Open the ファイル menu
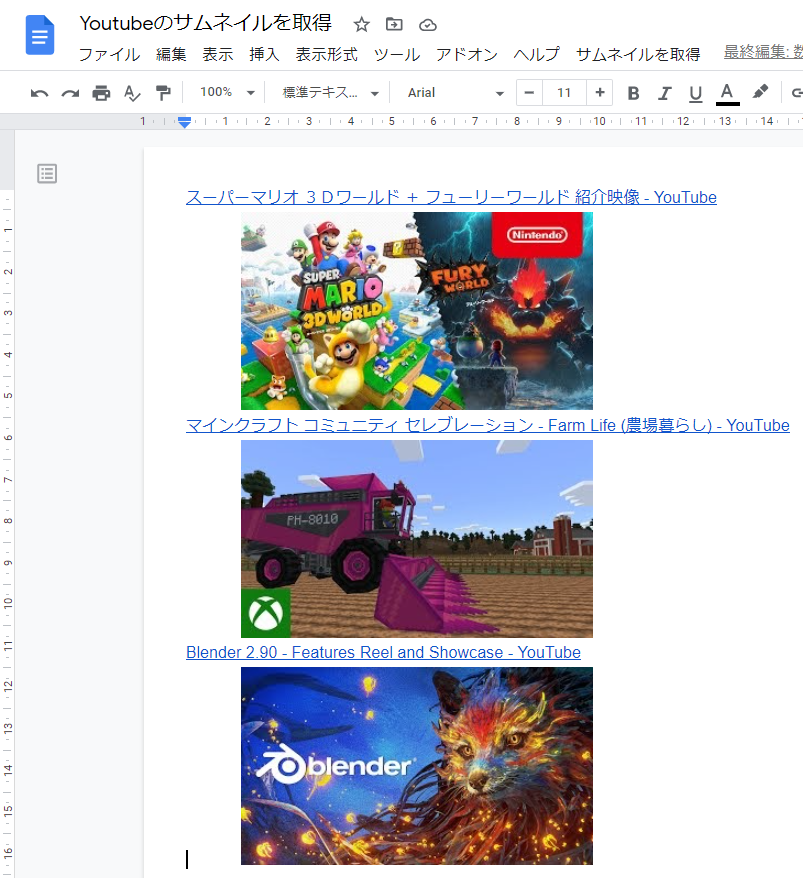 pos(109,54)
